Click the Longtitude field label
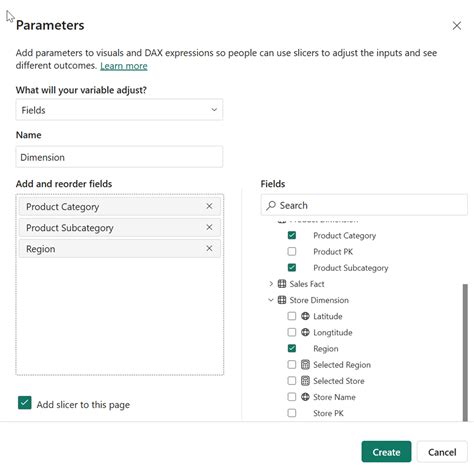Viewport: 474px width, 474px height. (333, 333)
